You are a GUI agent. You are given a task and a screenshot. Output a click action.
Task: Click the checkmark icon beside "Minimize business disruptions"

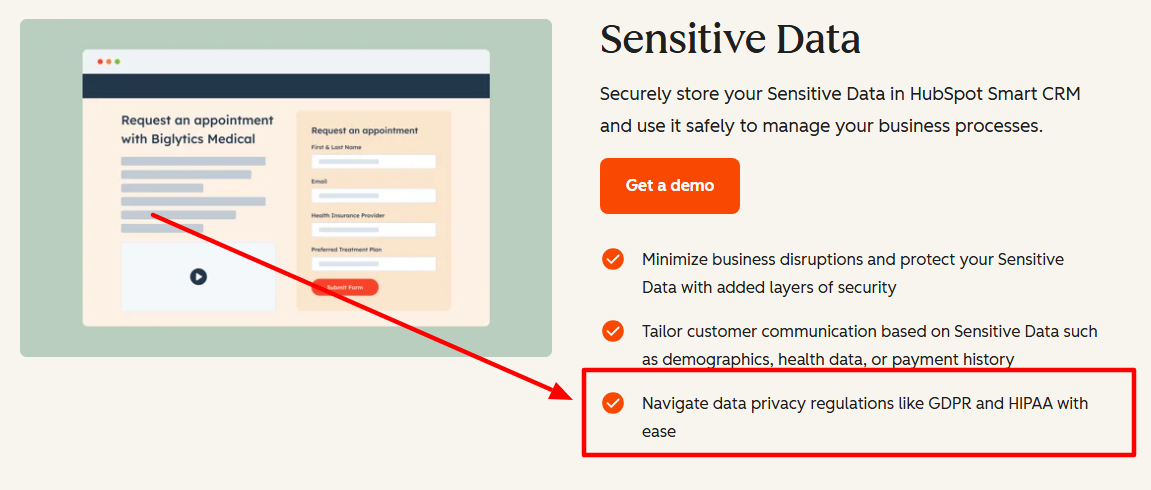click(x=613, y=259)
